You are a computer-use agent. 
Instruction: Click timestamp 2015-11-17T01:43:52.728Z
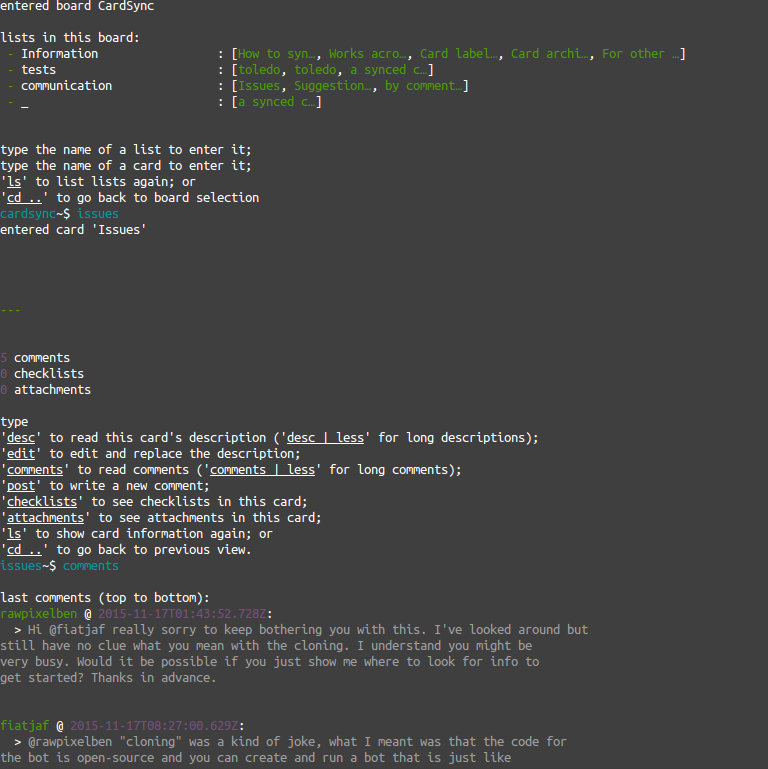click(x=182, y=614)
